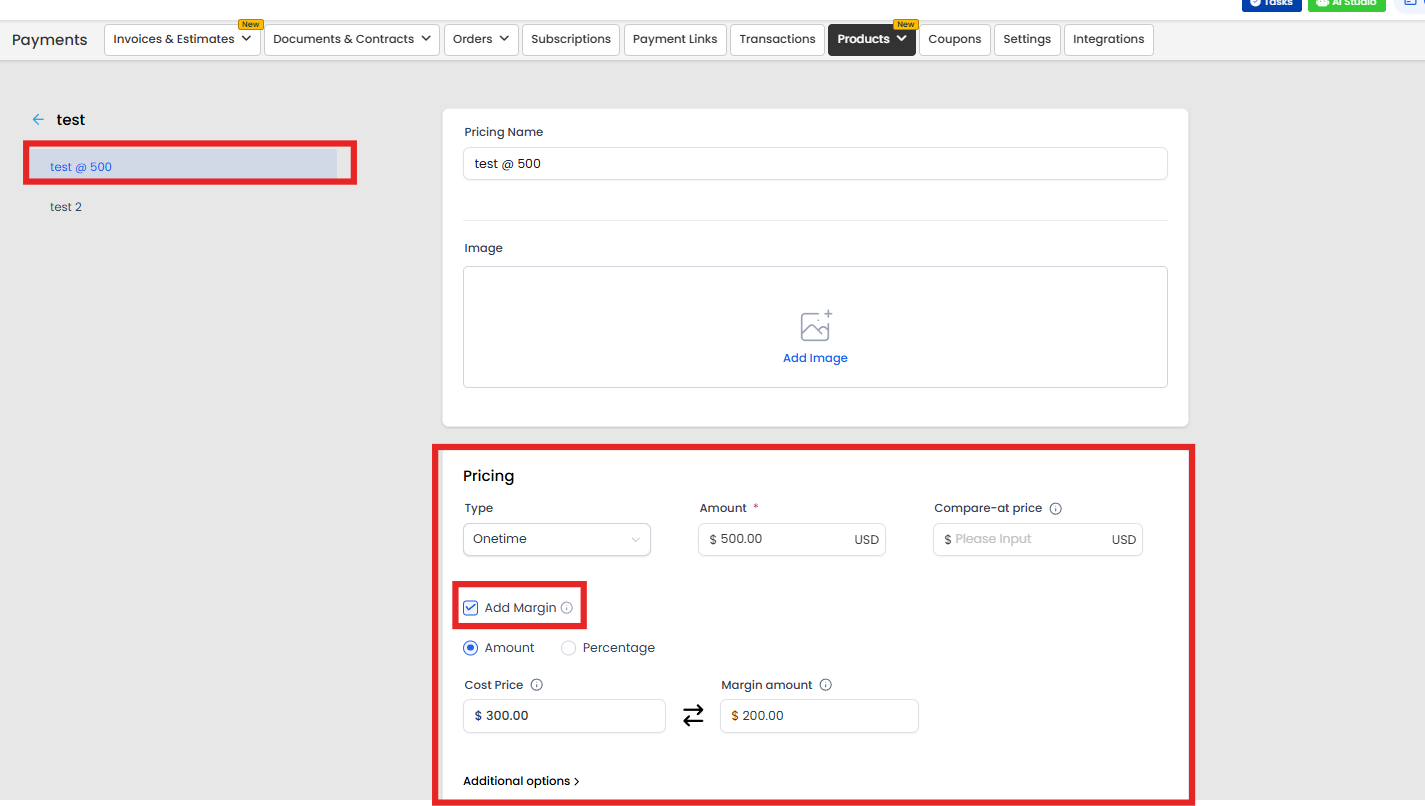Image resolution: width=1425 pixels, height=806 pixels.
Task: Click info icon next to Add Margin
Action: tap(567, 608)
